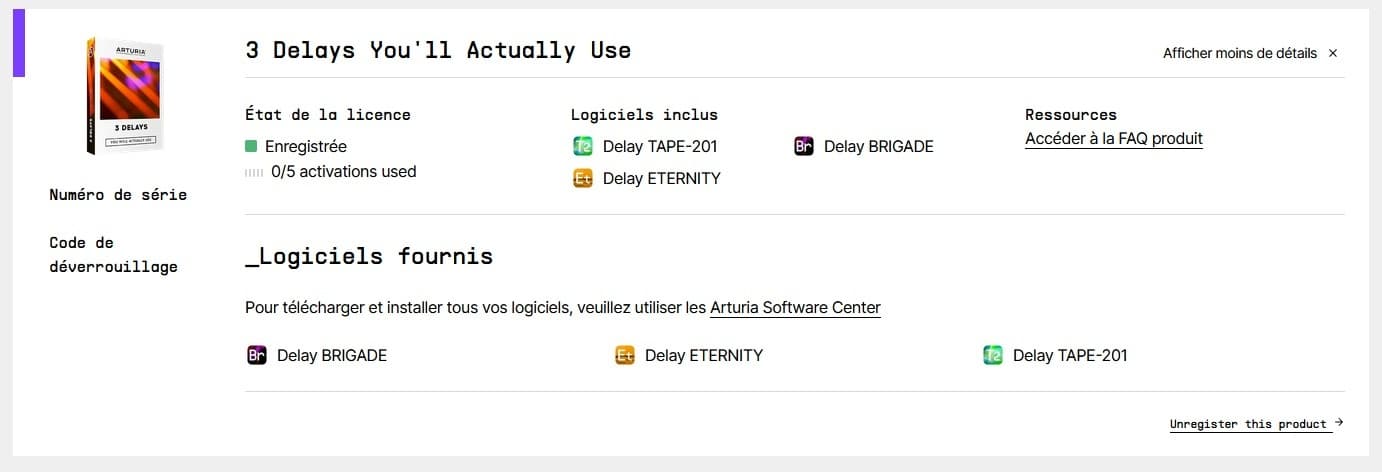The height and width of the screenshot is (472, 1382).
Task: Click the arrow beside Unregister this product
Action: 1339,423
